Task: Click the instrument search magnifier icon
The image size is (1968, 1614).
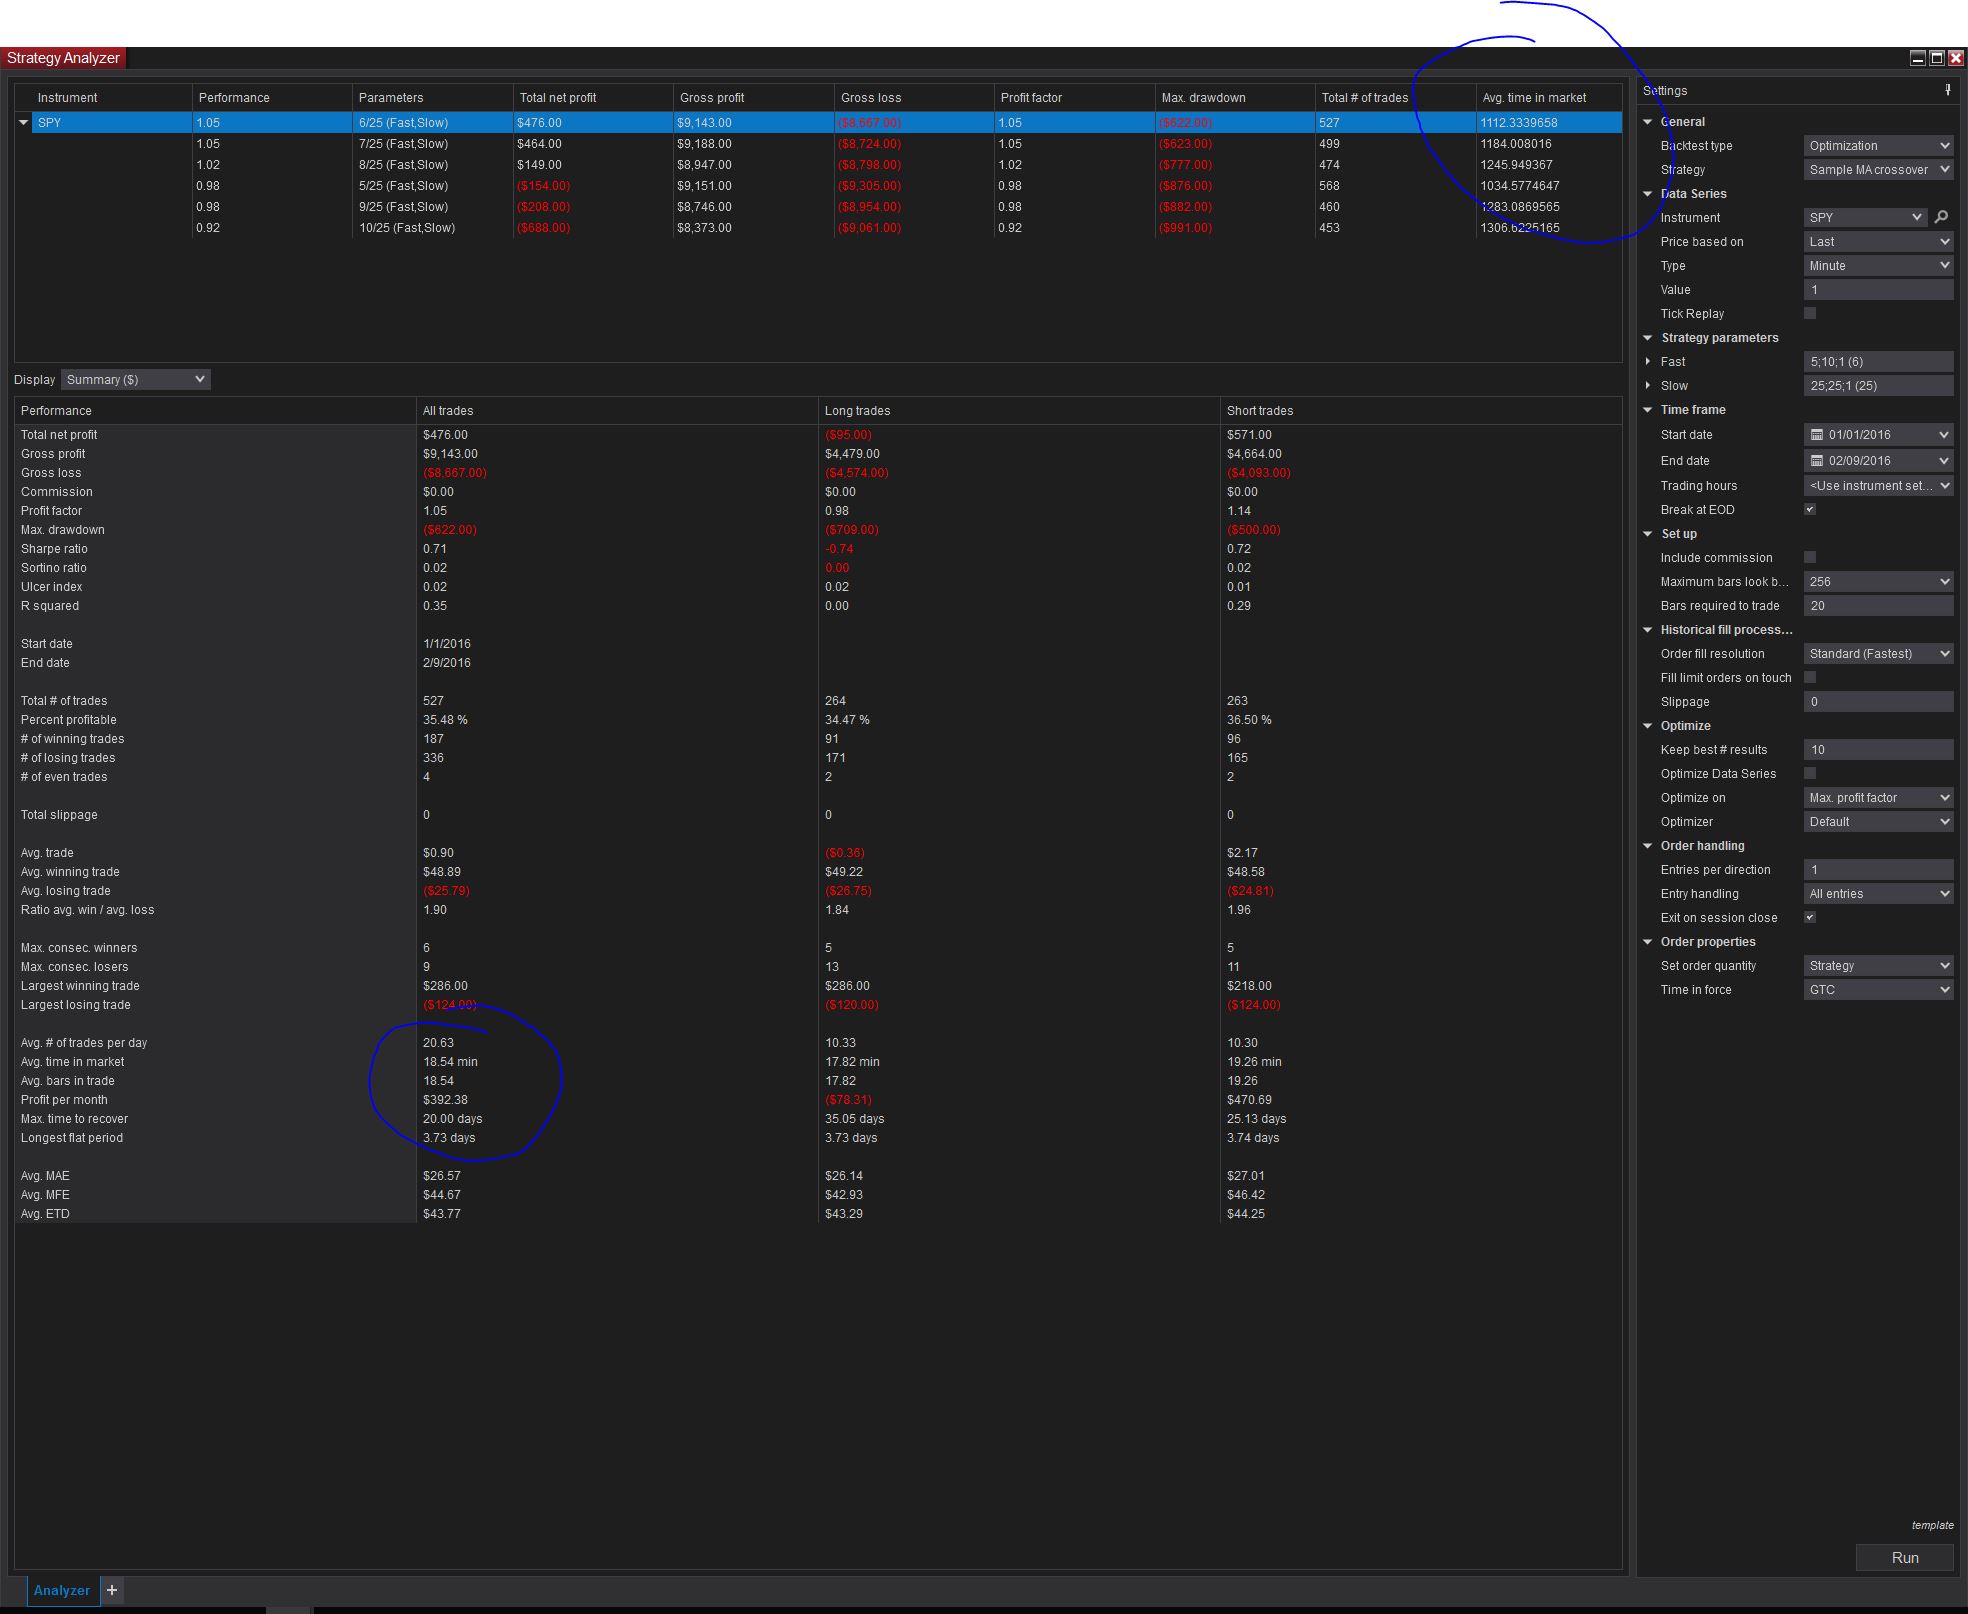Action: click(1942, 217)
